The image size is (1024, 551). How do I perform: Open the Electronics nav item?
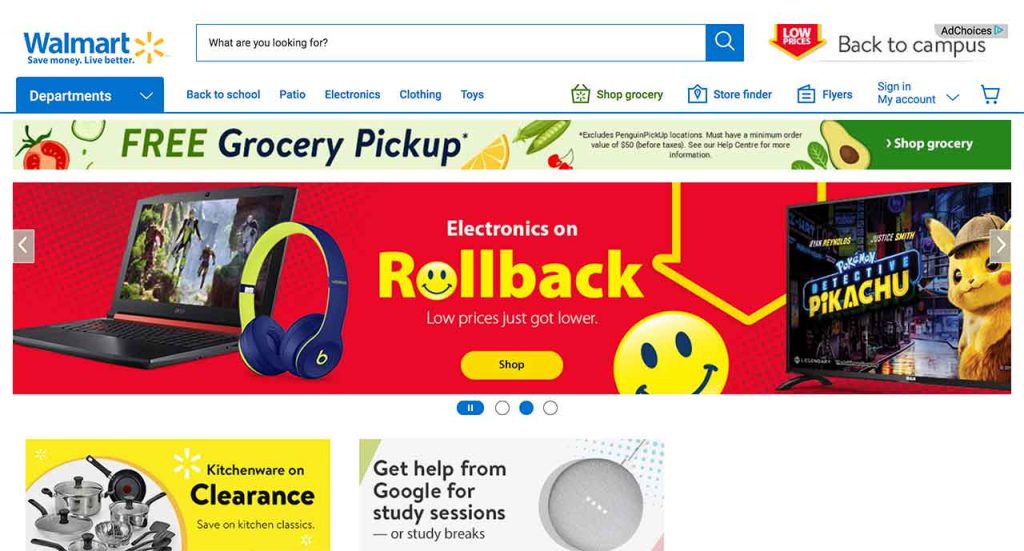tap(352, 95)
